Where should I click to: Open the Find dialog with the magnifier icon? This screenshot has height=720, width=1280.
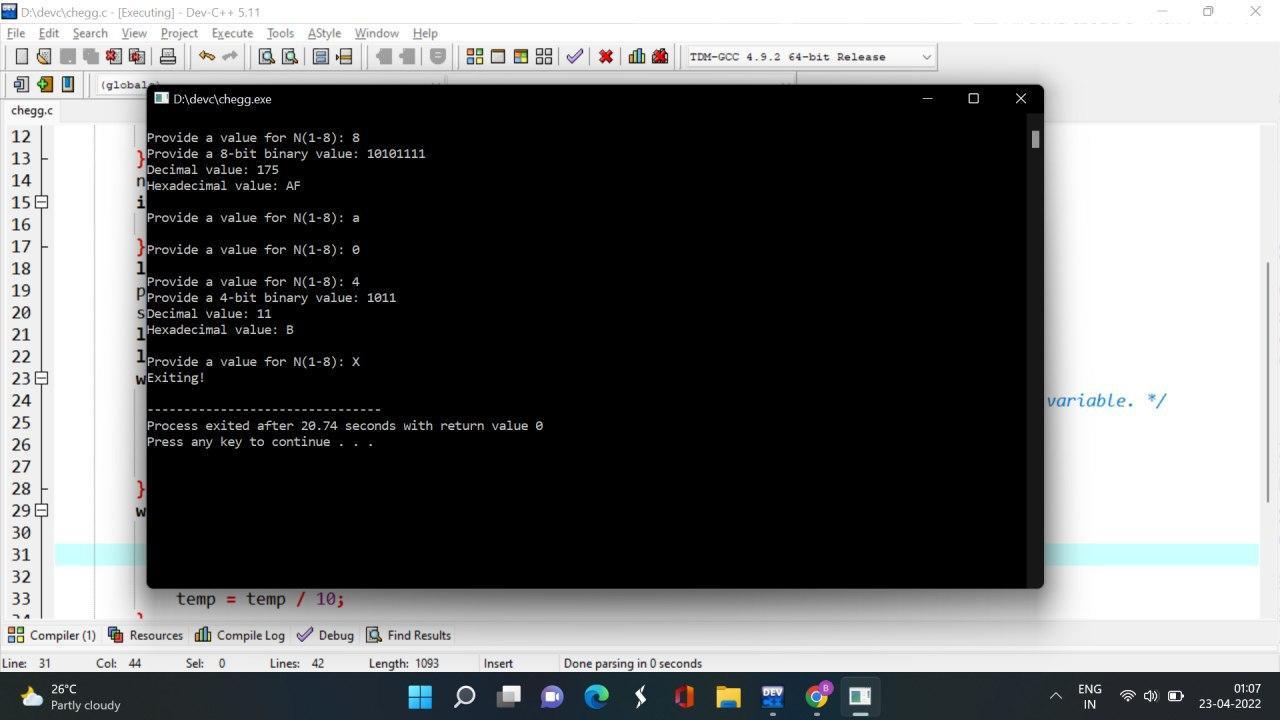coord(266,57)
